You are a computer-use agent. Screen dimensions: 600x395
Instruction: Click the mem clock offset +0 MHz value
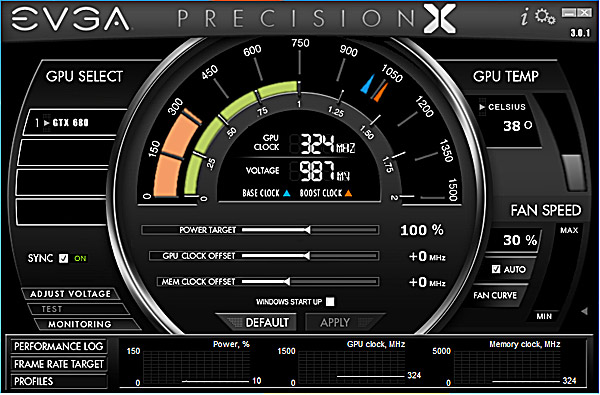tap(427, 282)
